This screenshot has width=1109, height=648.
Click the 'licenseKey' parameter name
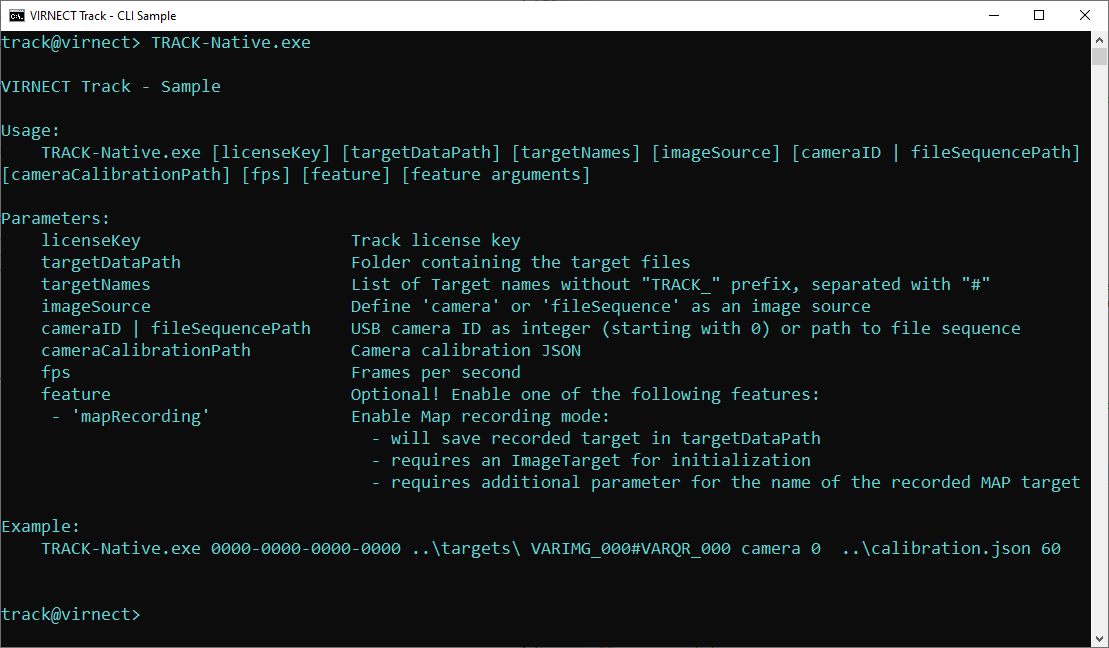pos(91,241)
